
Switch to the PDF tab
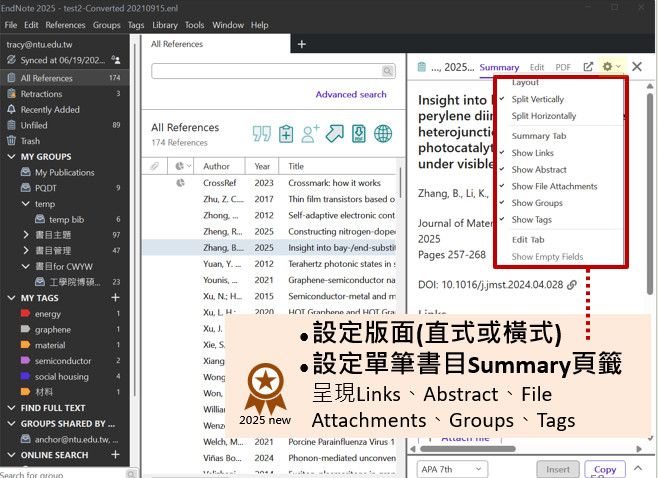point(563,67)
